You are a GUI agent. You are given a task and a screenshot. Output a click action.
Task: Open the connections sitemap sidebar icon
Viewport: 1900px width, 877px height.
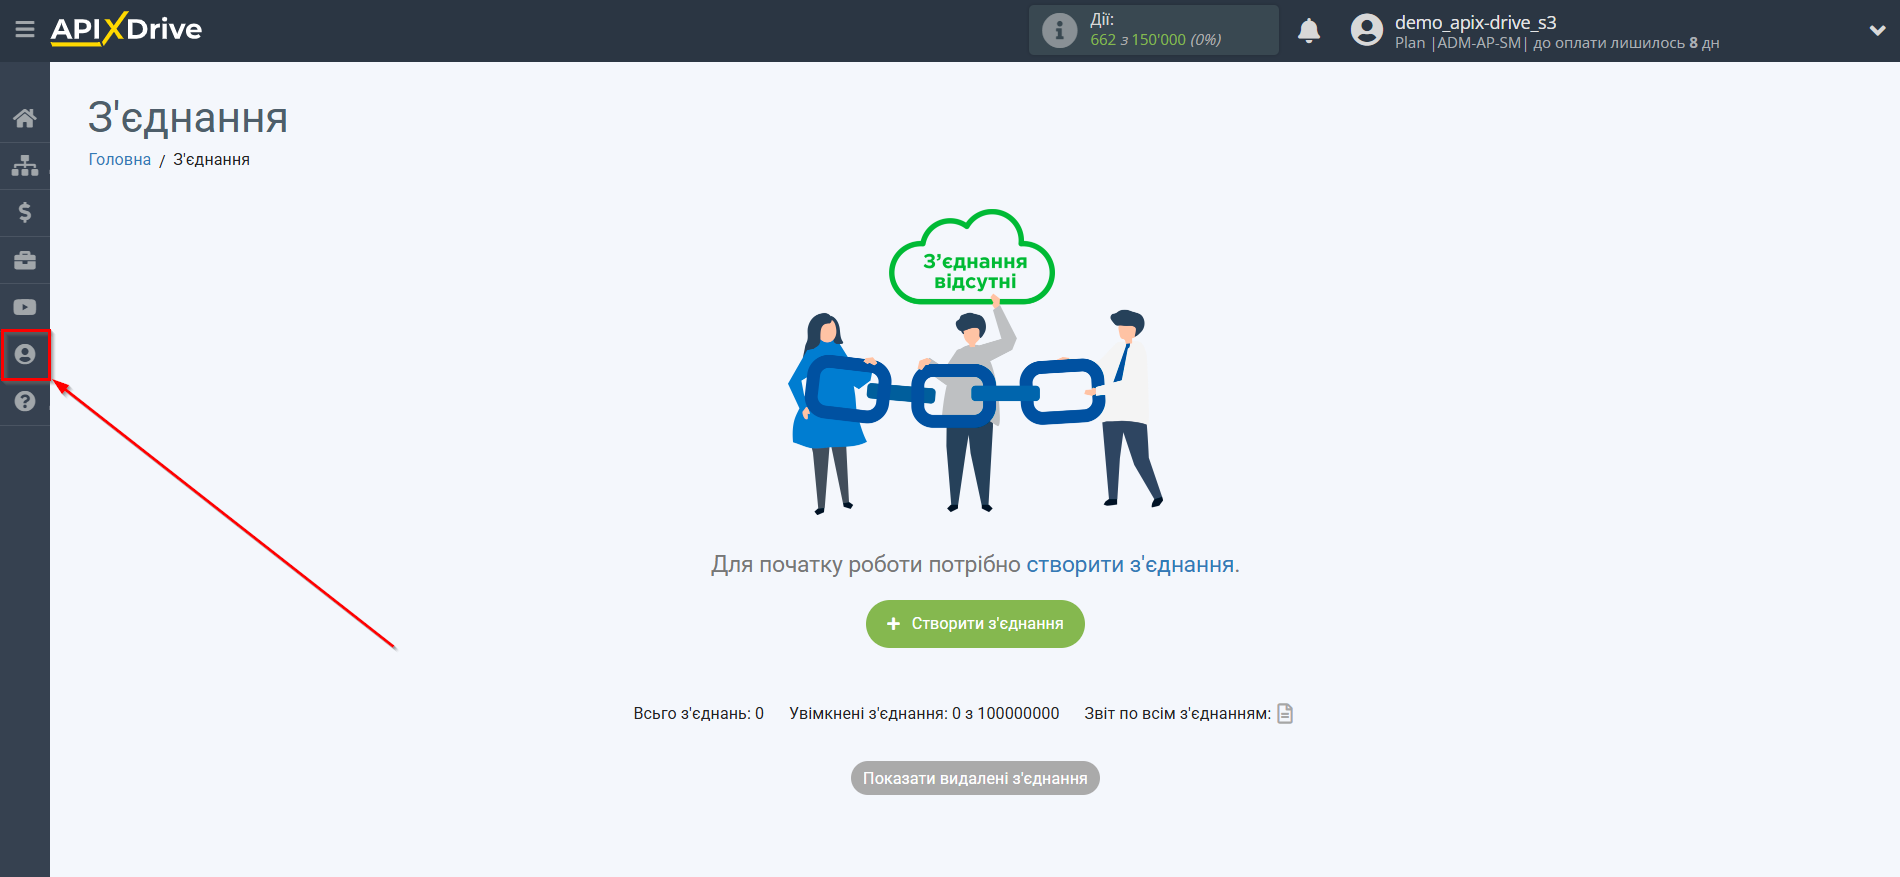pos(25,165)
